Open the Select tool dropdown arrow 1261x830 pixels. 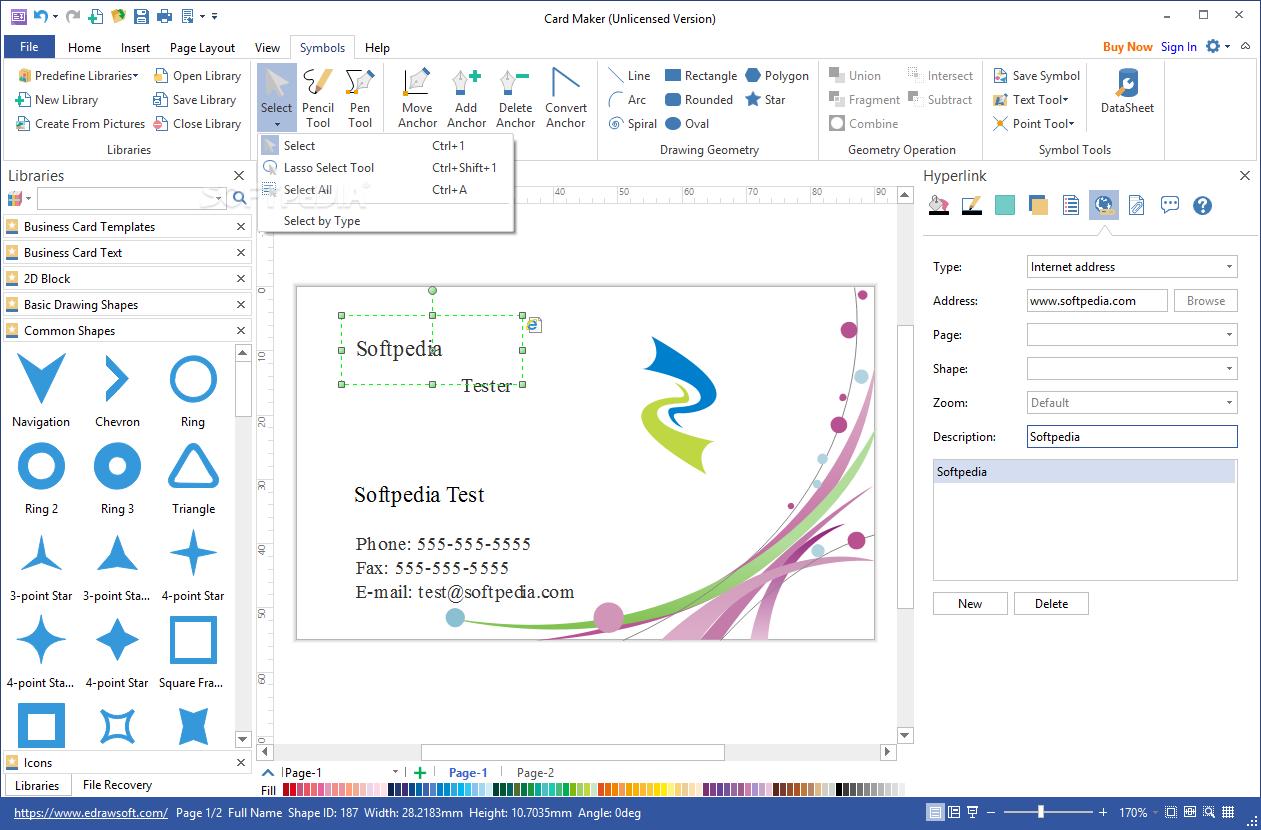coord(277,125)
